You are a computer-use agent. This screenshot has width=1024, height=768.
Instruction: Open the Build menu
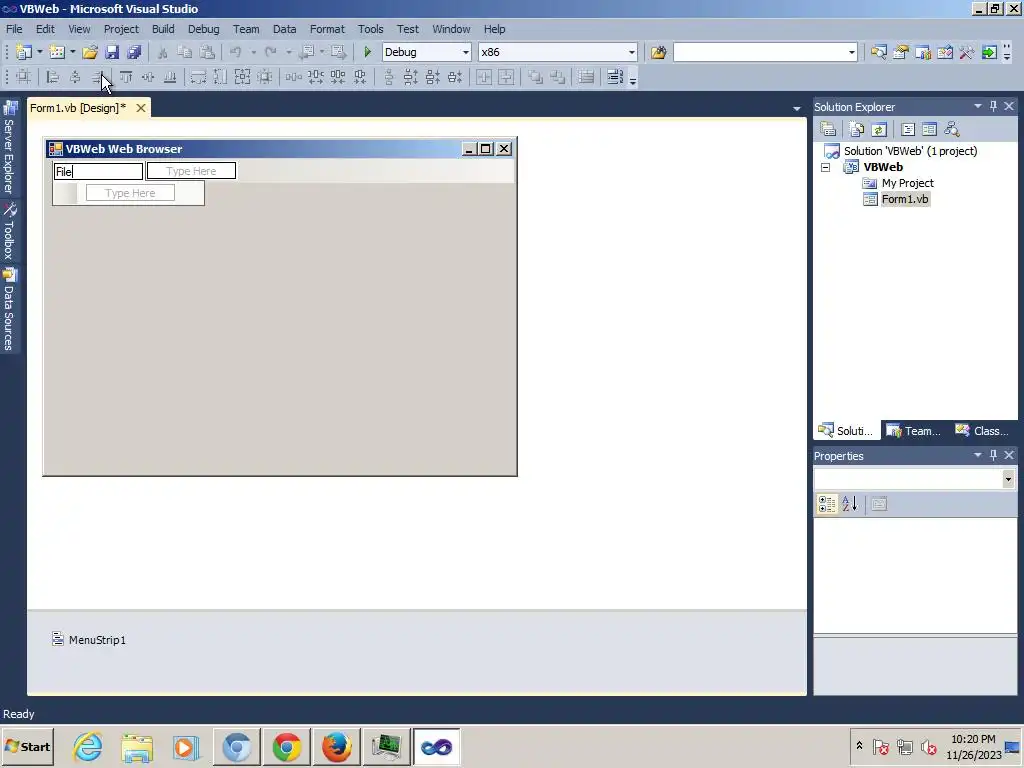(x=163, y=29)
